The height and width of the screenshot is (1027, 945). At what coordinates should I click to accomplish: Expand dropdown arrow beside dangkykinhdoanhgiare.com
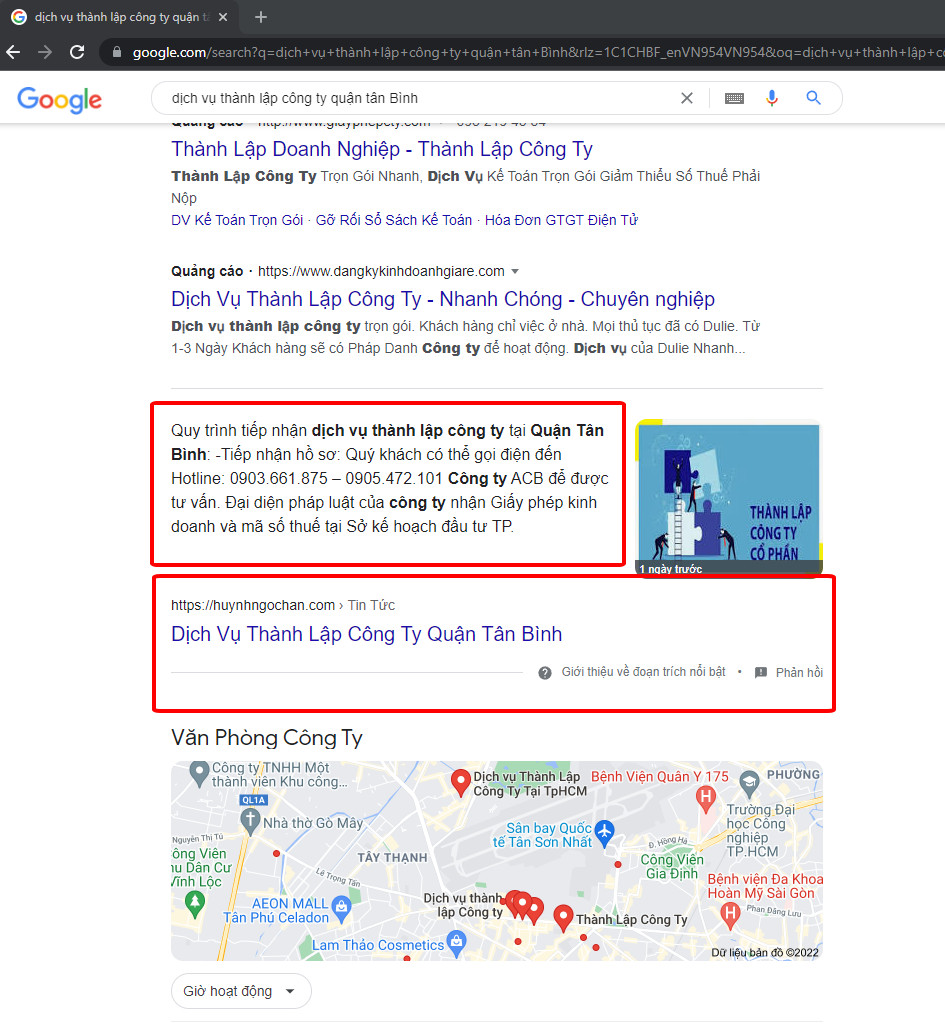(x=515, y=271)
